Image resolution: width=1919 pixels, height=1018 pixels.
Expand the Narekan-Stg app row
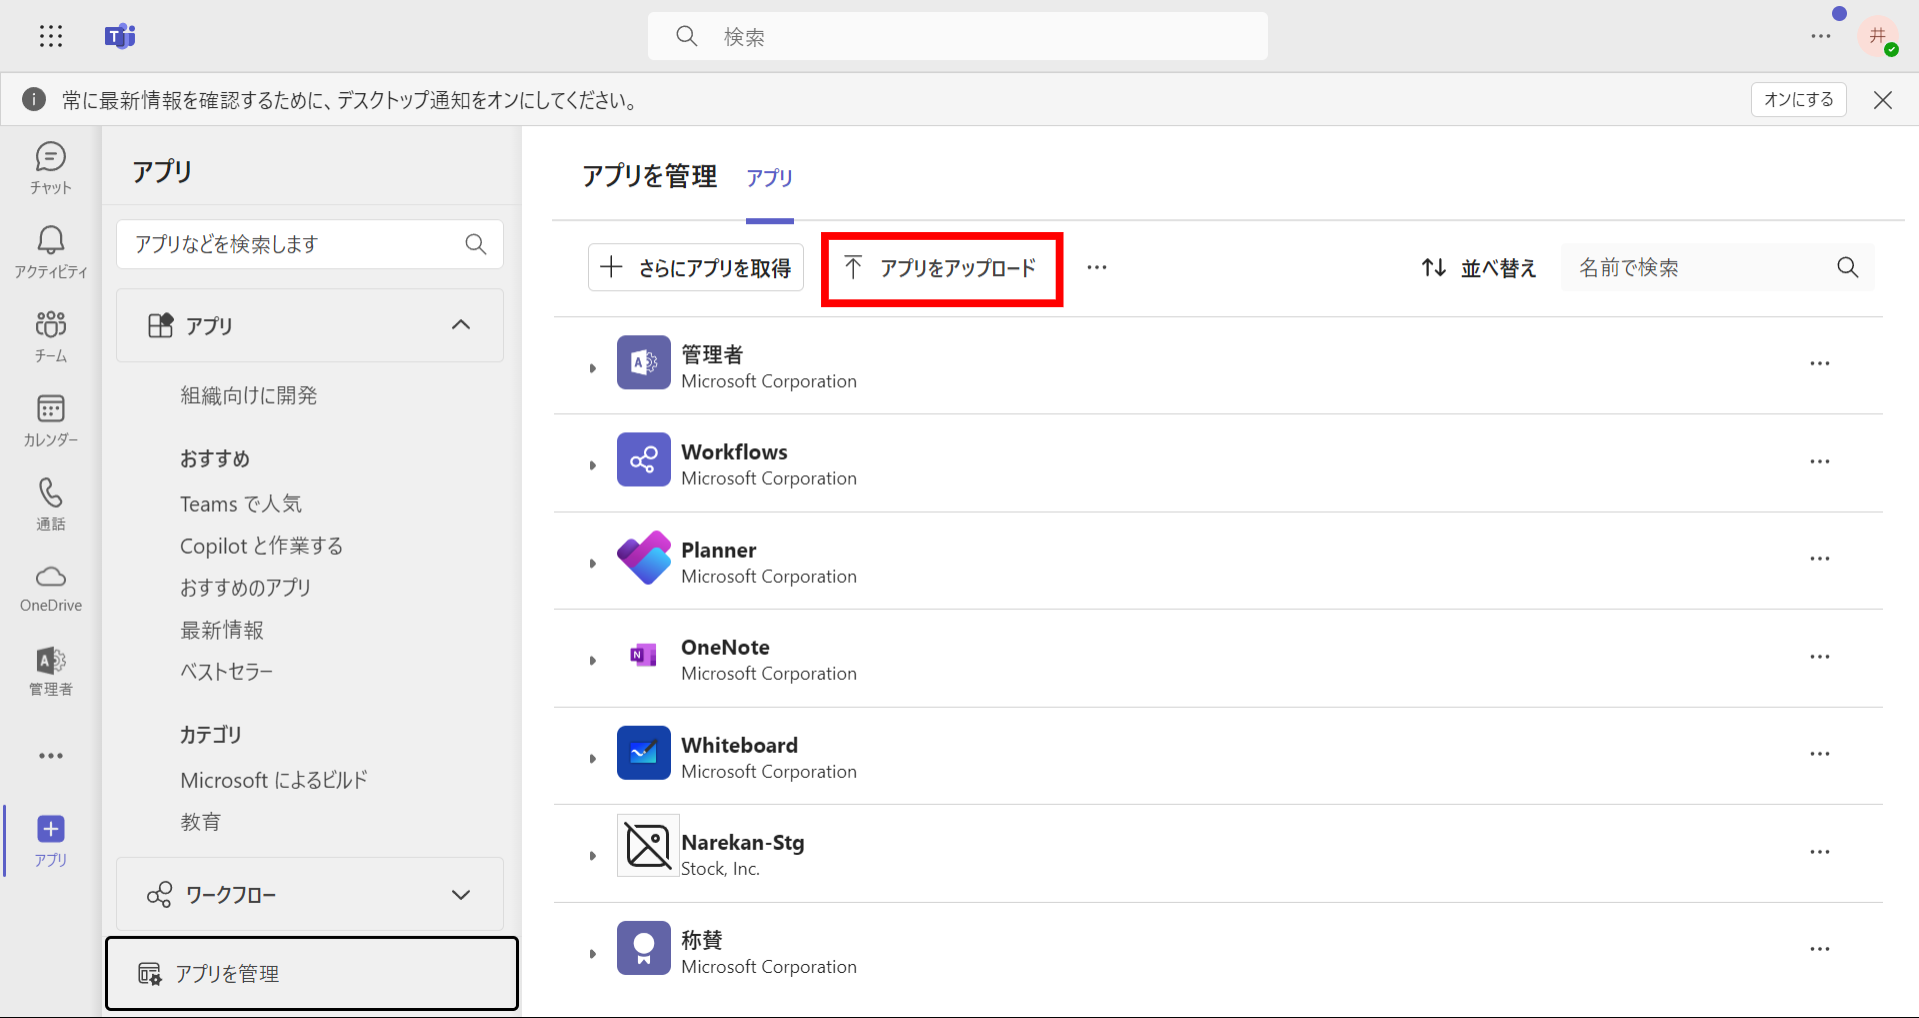tap(592, 855)
